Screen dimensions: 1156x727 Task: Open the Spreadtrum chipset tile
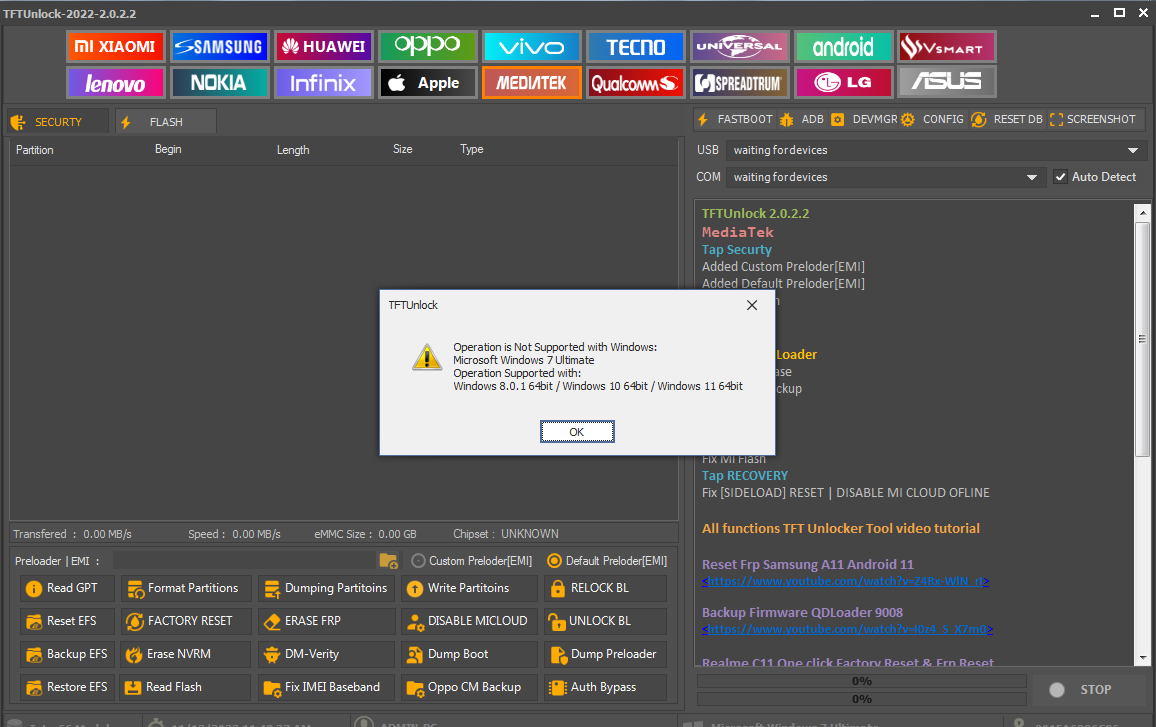740,83
